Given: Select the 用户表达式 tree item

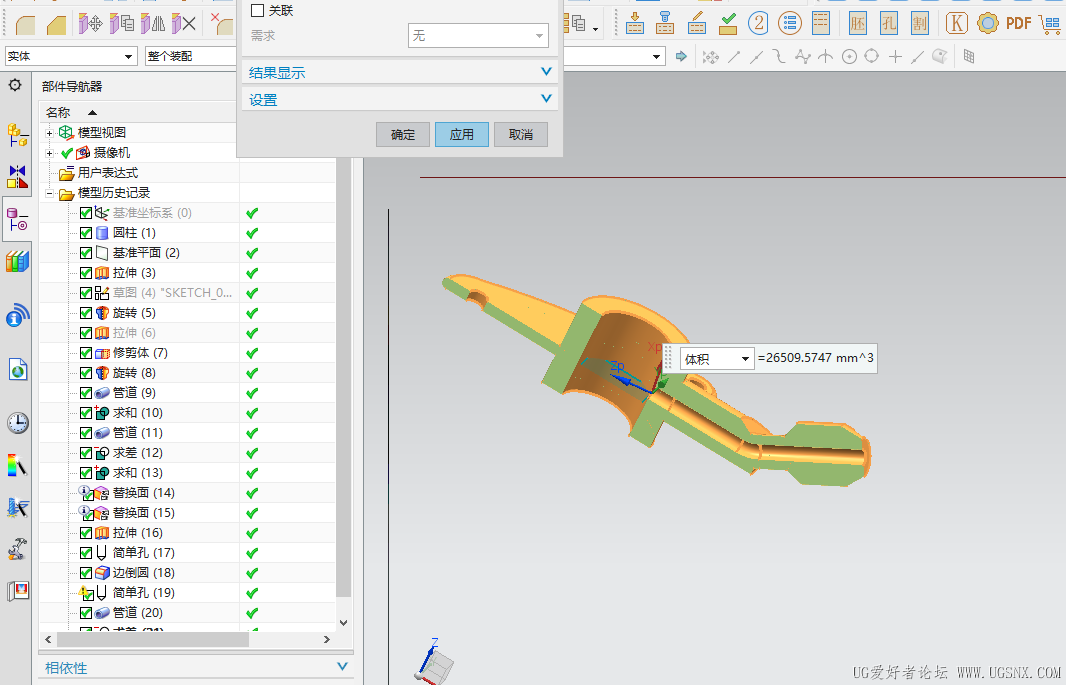Looking at the screenshot, I should click(107, 173).
